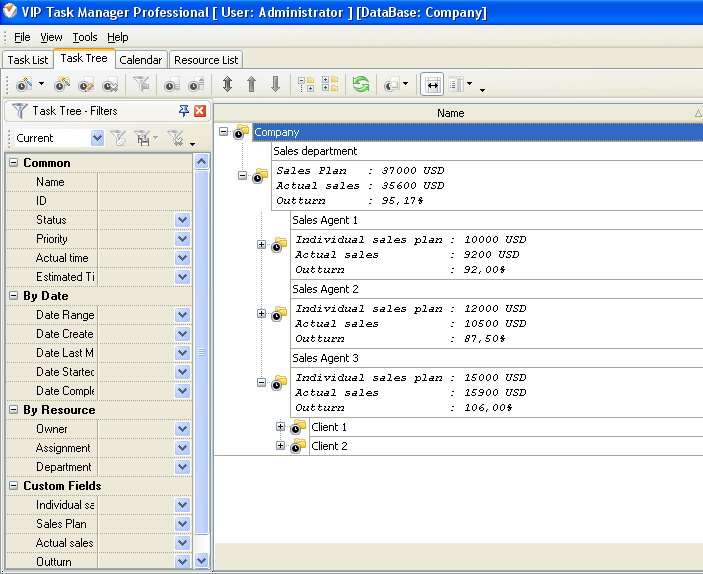
Task: Expand the Sales Agent 2 node
Action: [261, 313]
